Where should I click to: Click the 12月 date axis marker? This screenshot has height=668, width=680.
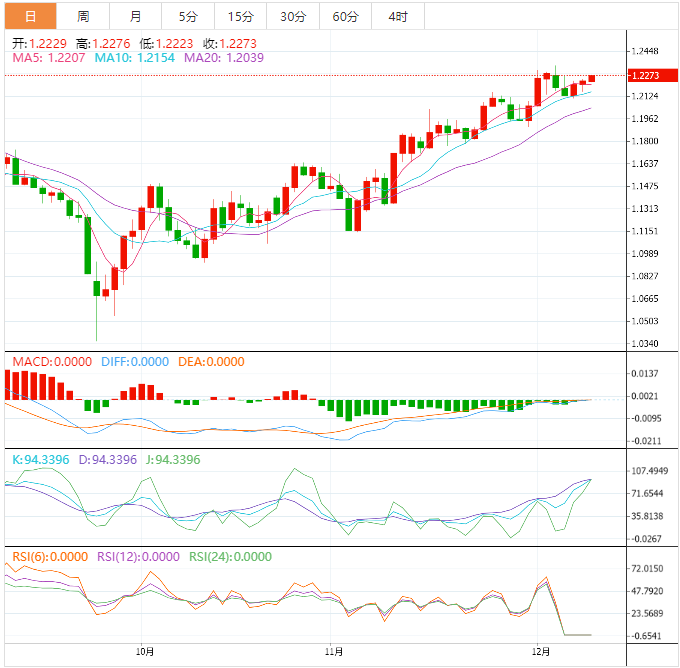click(x=541, y=652)
